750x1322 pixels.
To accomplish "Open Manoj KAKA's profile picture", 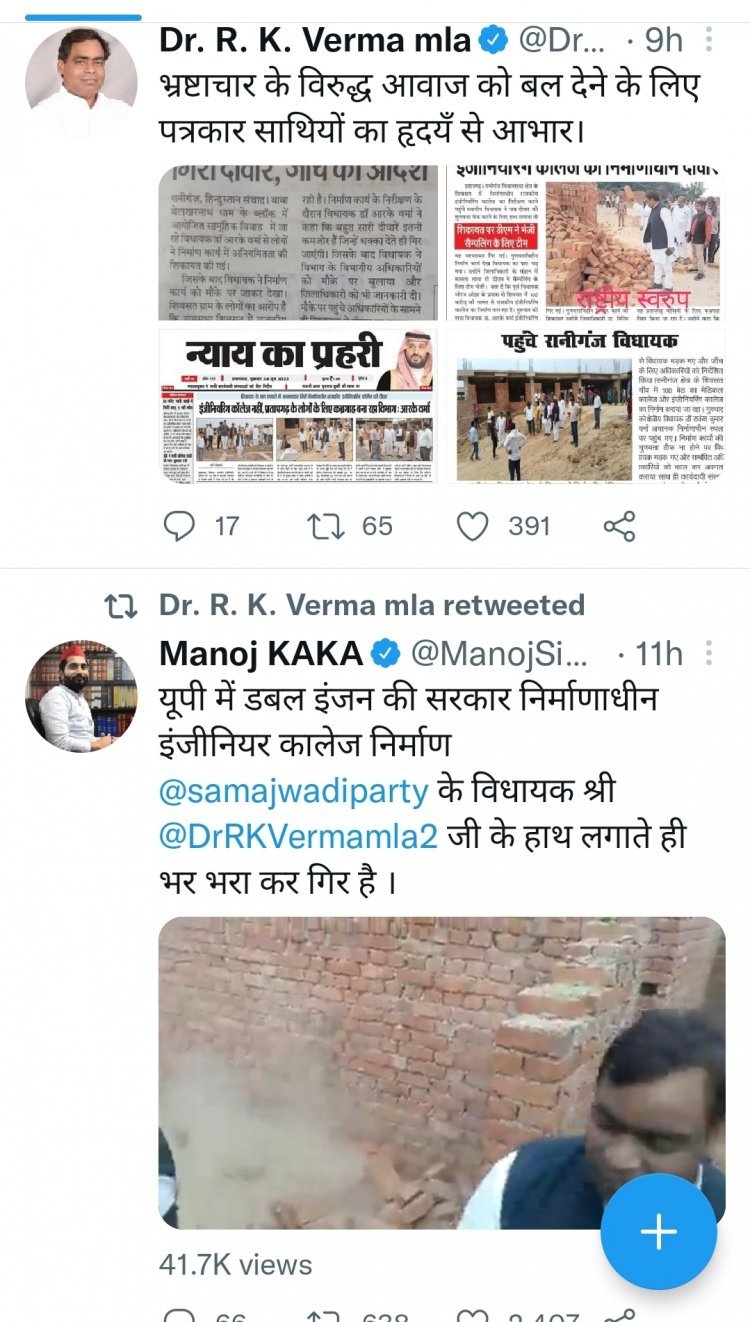I will point(81,696).
